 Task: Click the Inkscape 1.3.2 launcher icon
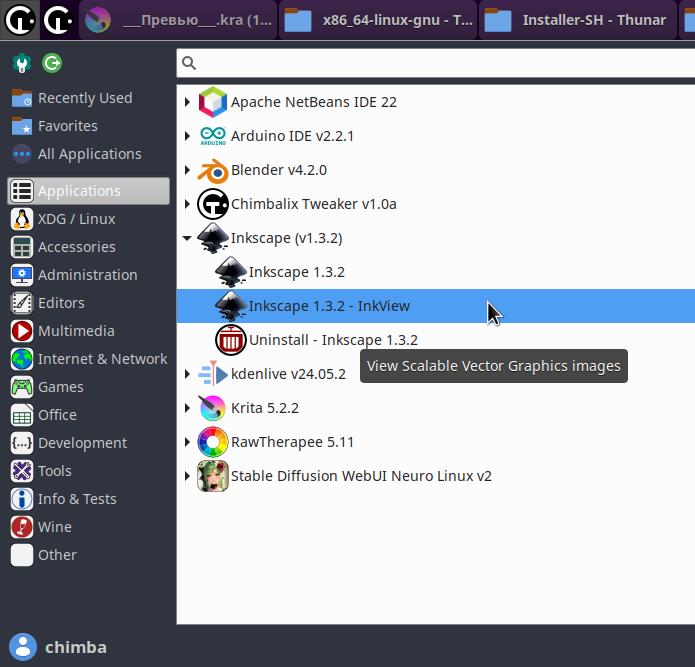(230, 272)
